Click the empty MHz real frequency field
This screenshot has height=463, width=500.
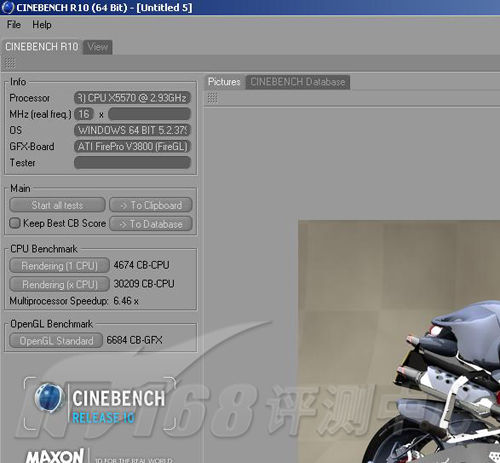(149, 114)
